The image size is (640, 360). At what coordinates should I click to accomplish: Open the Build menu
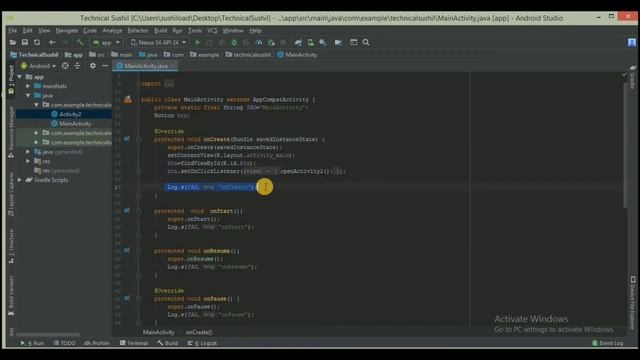click(160, 31)
